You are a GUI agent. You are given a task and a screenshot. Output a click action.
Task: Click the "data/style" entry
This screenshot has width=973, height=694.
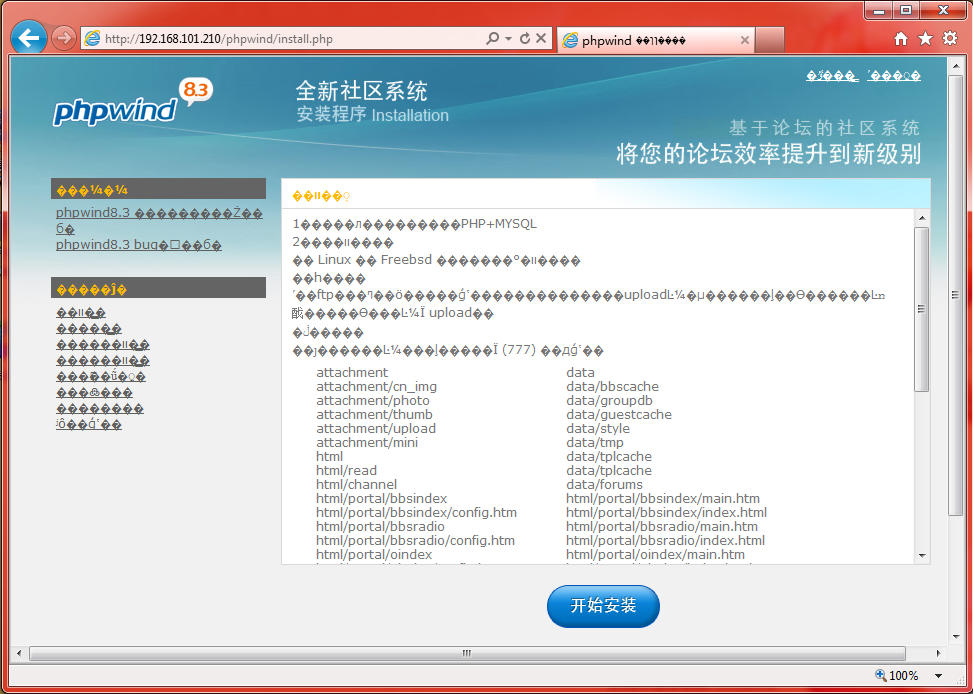point(598,428)
